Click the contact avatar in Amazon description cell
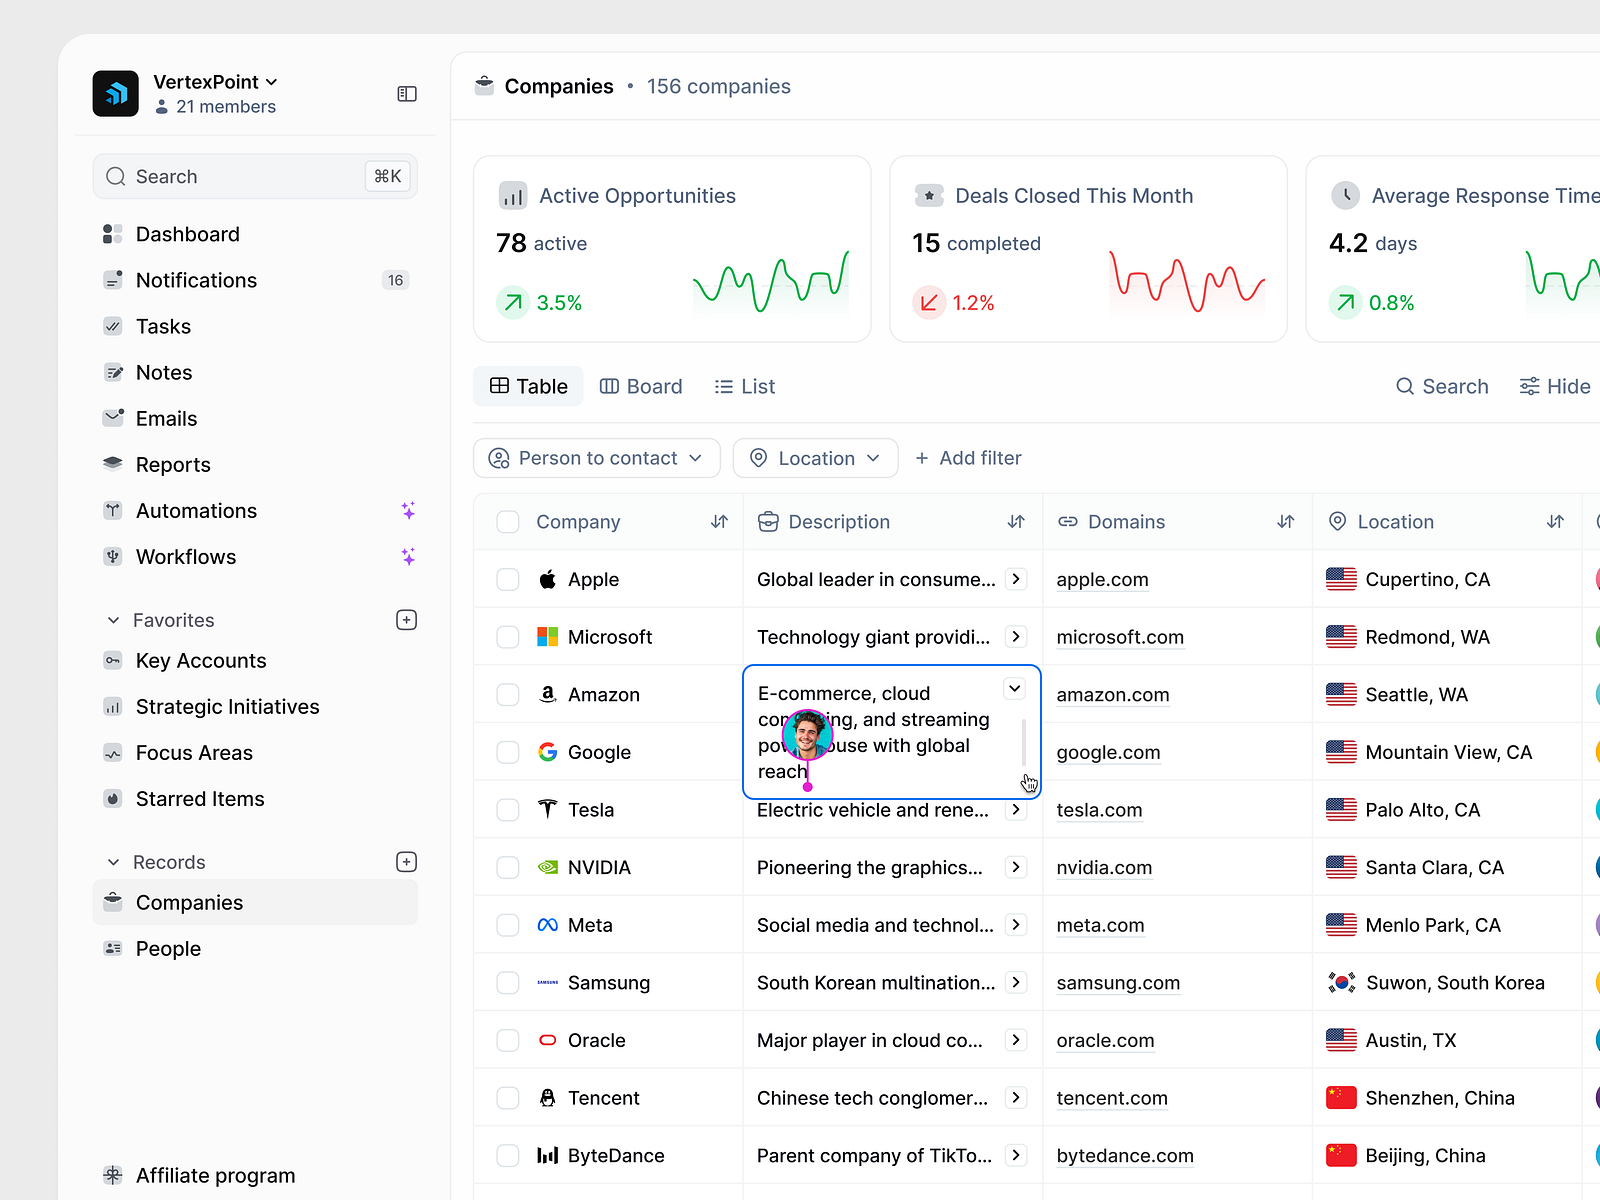This screenshot has width=1600, height=1200. 806,736
